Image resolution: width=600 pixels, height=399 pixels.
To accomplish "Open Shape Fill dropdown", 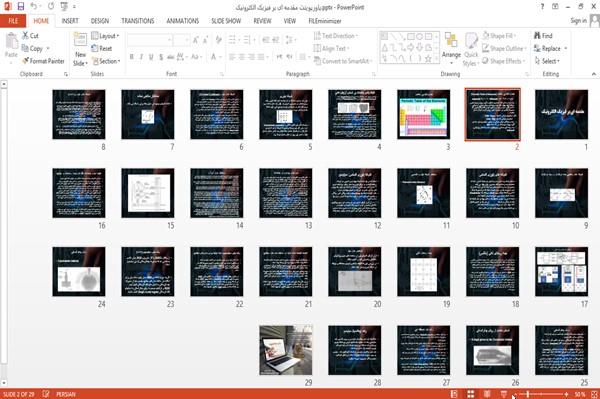I will 499,36.
